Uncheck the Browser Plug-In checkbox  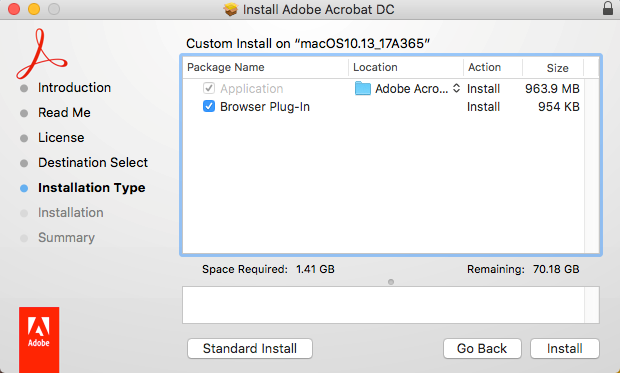pos(209,106)
